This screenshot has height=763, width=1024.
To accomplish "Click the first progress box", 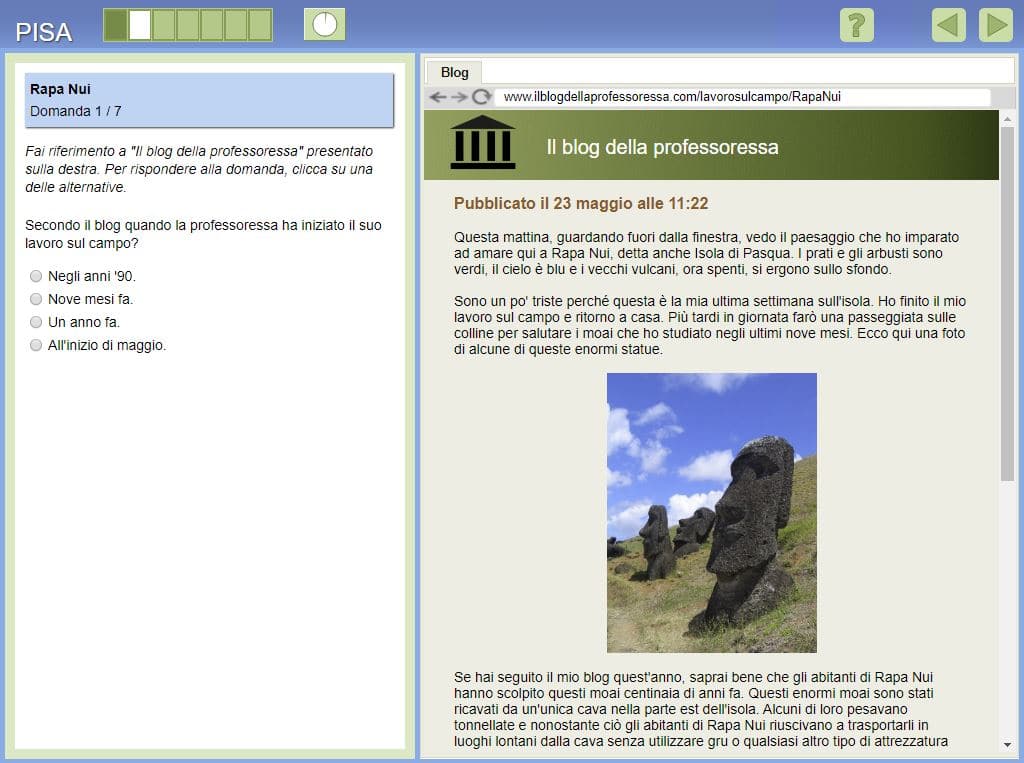I will coord(116,25).
